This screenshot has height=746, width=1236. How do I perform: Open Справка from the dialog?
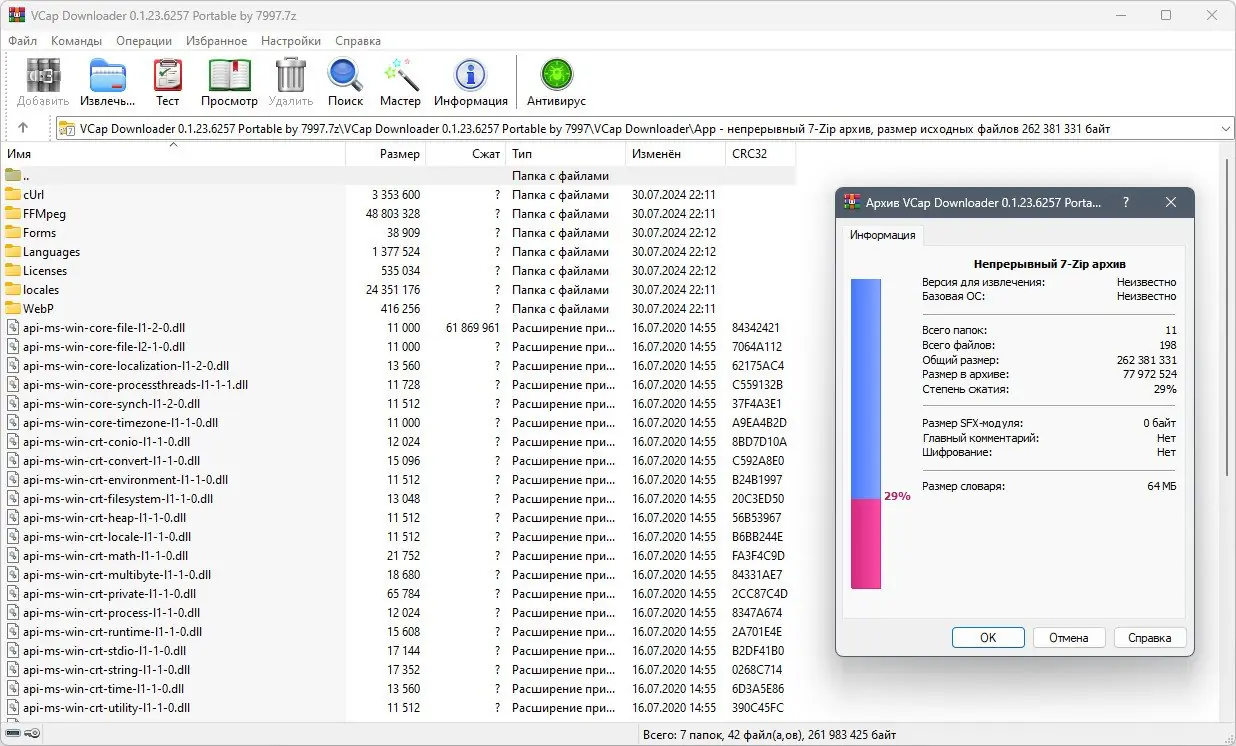(x=1150, y=637)
